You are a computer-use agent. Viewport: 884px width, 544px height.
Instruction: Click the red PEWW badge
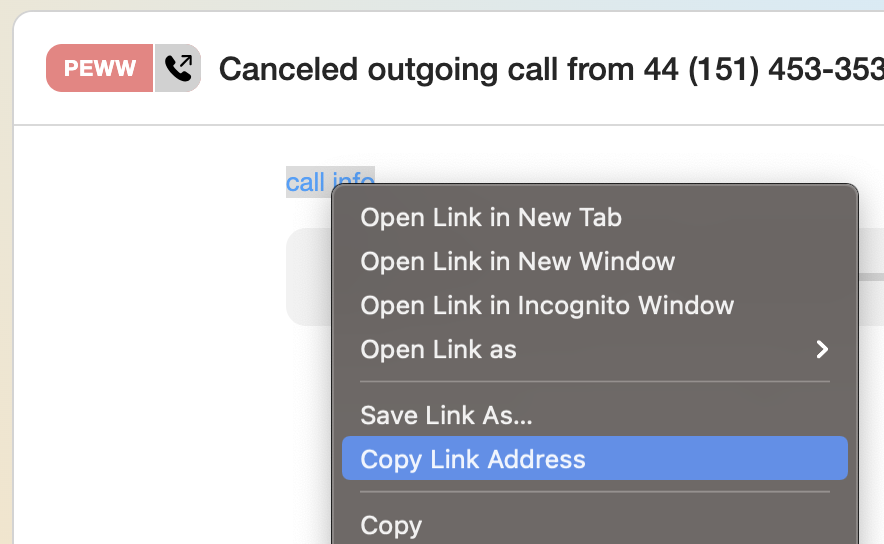pos(100,68)
